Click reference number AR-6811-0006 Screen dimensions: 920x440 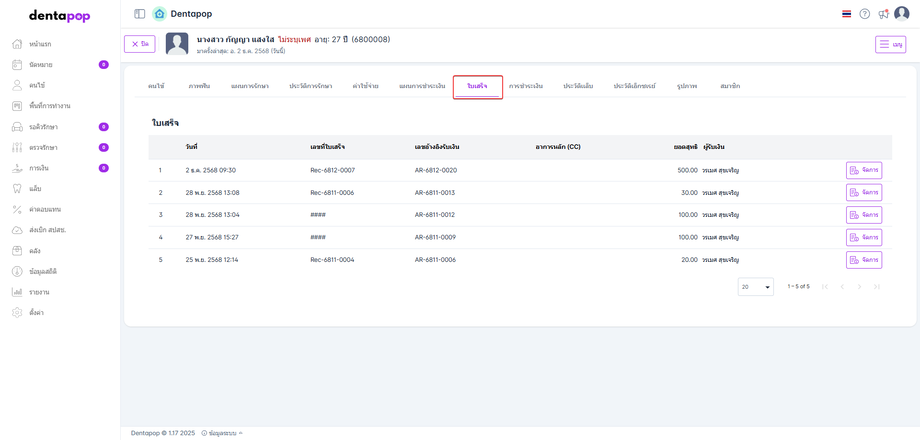tap(435, 260)
